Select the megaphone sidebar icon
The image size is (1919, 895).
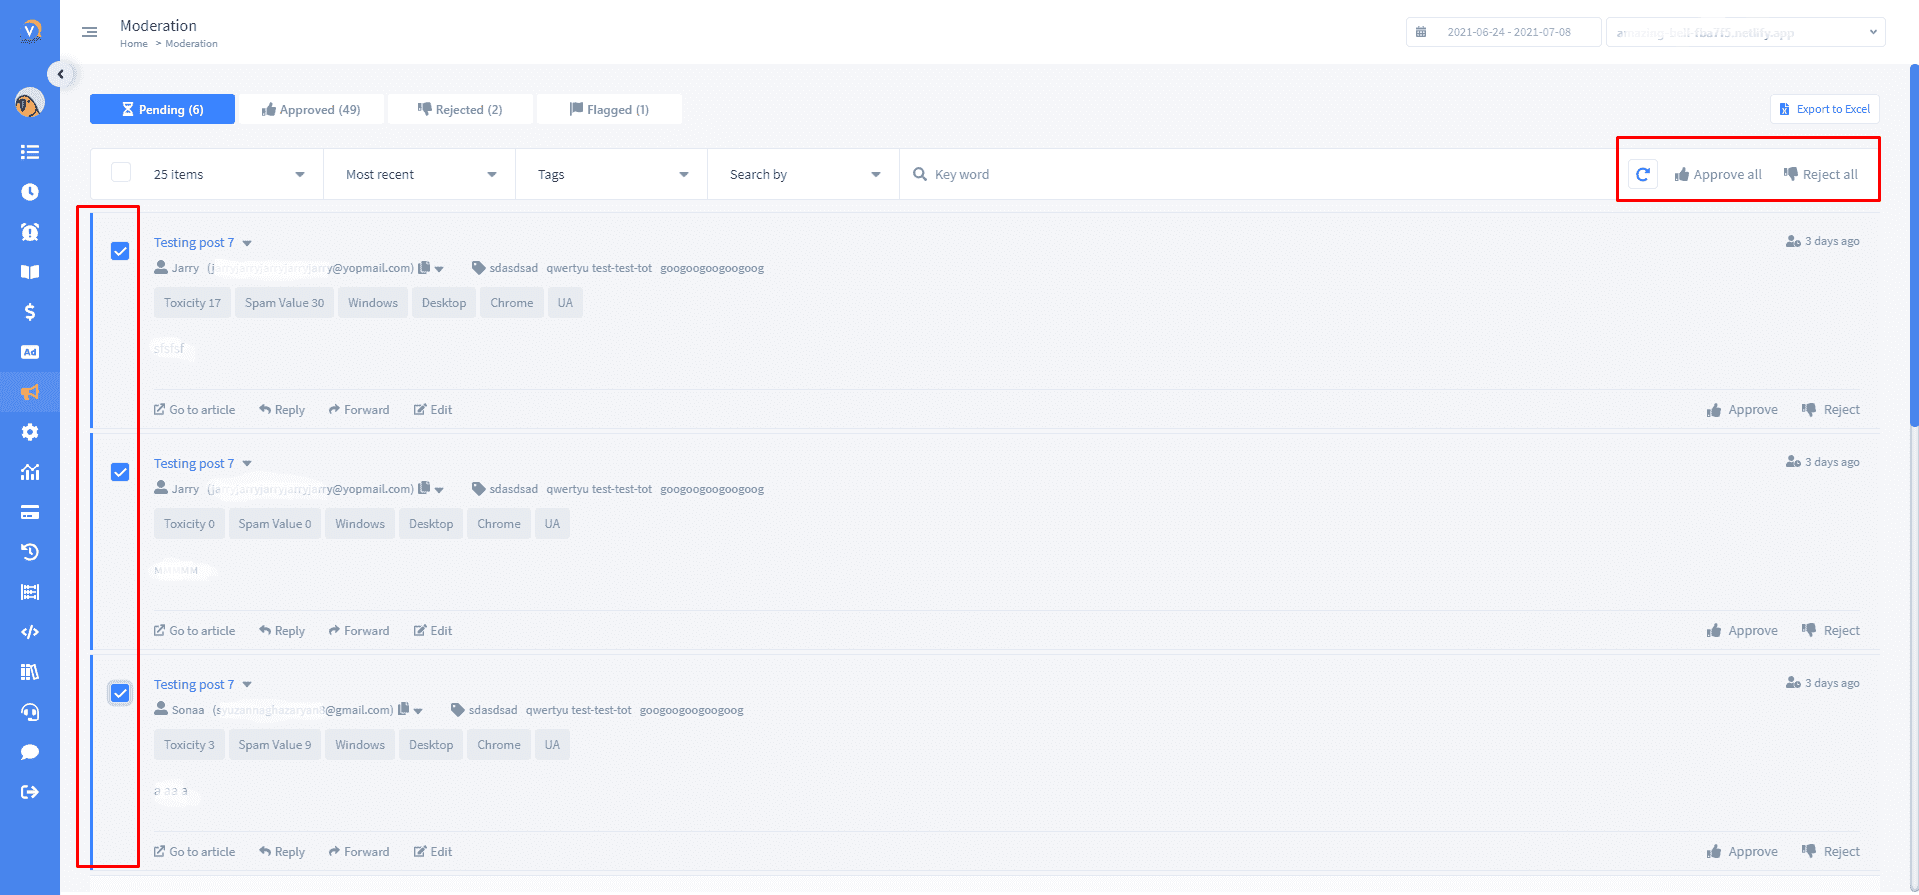coord(30,392)
